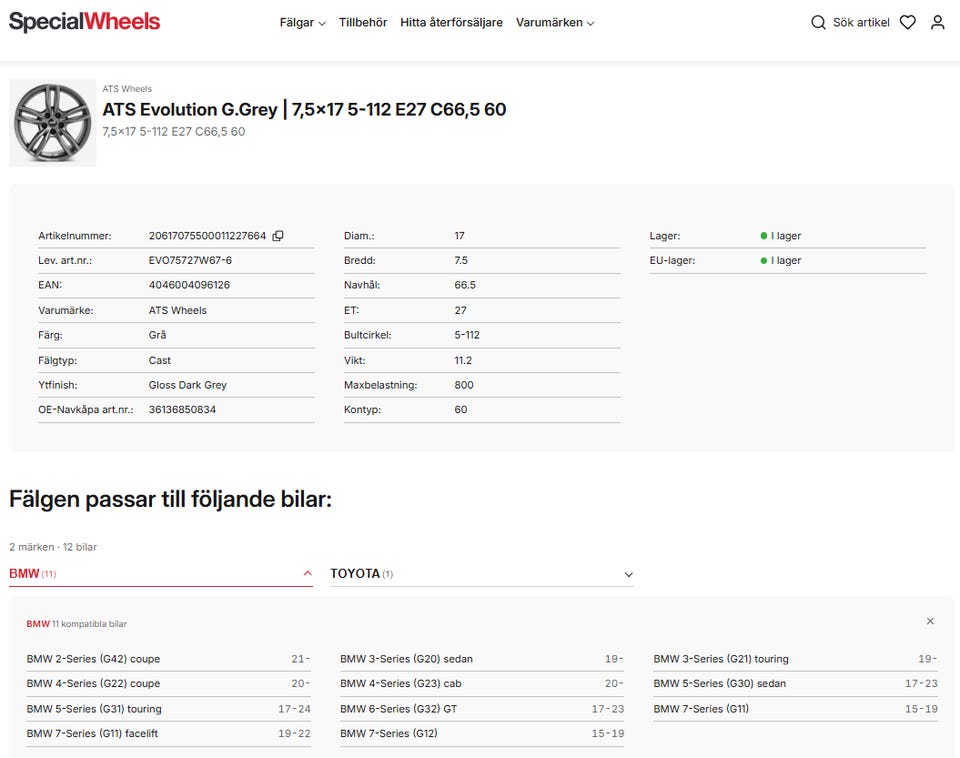The image size is (960, 758).
Task: Click the Fälgtyp value Cast
Action: 160,361
